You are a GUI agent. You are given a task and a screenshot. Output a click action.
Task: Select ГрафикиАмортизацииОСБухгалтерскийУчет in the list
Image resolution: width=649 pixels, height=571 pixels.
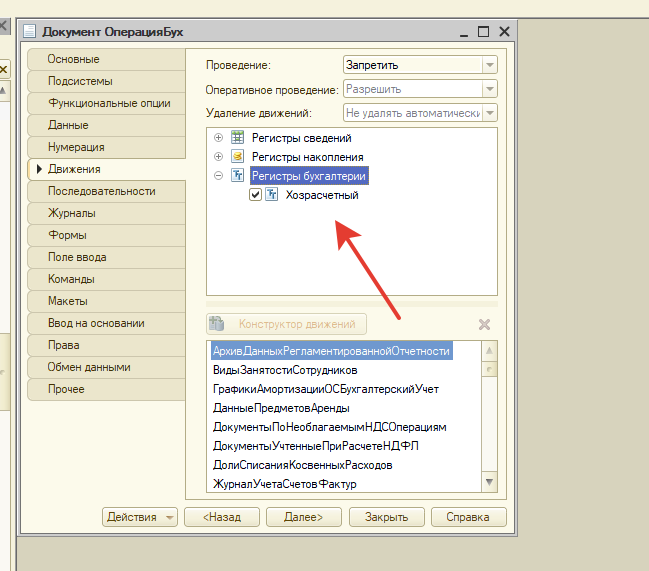click(x=326, y=389)
